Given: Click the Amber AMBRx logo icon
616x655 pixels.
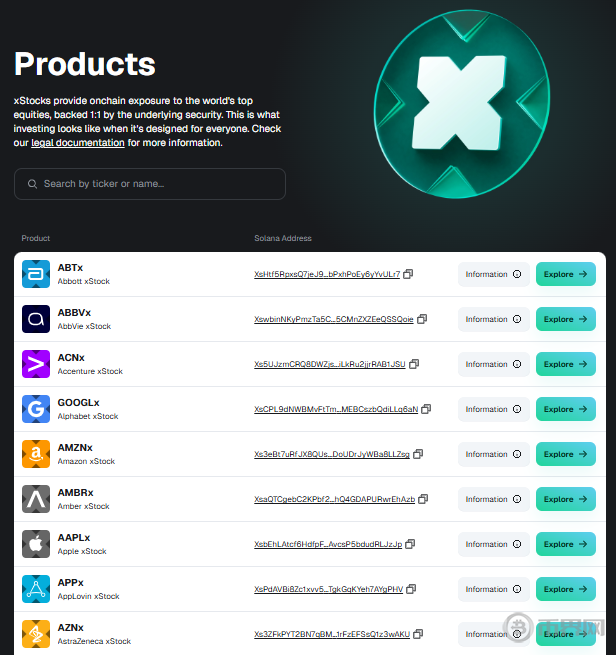Looking at the screenshot, I should 36,499.
